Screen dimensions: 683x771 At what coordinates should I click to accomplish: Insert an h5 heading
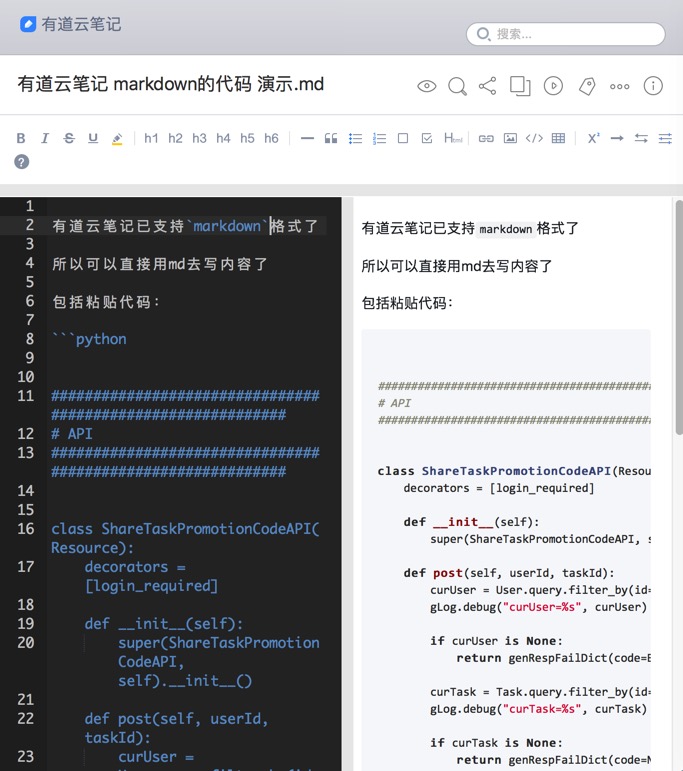pos(247,138)
